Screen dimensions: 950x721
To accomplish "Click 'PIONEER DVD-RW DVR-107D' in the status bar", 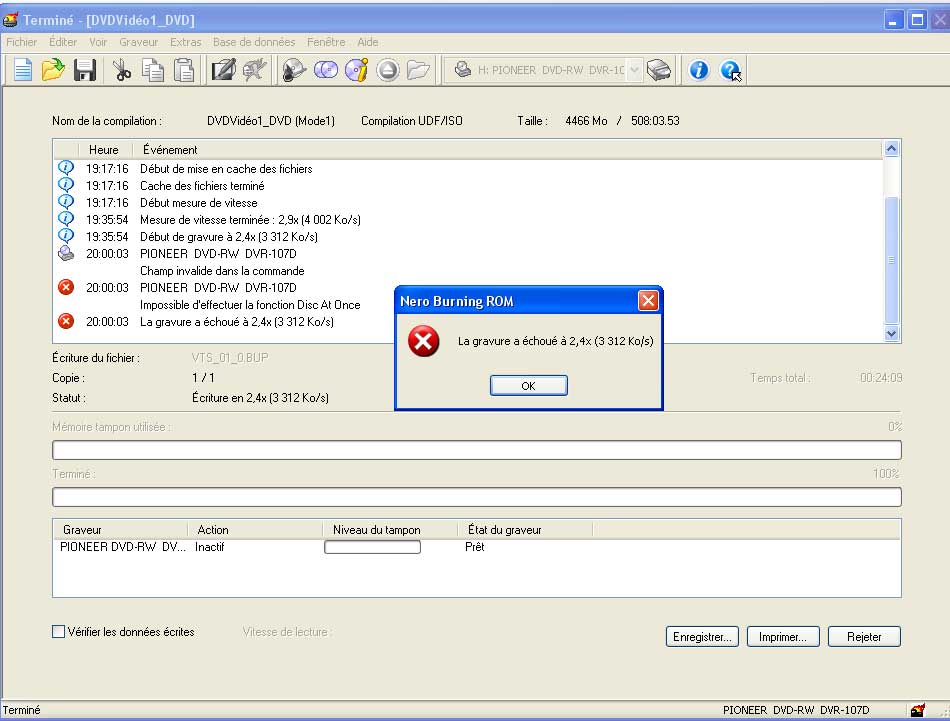I will point(796,710).
